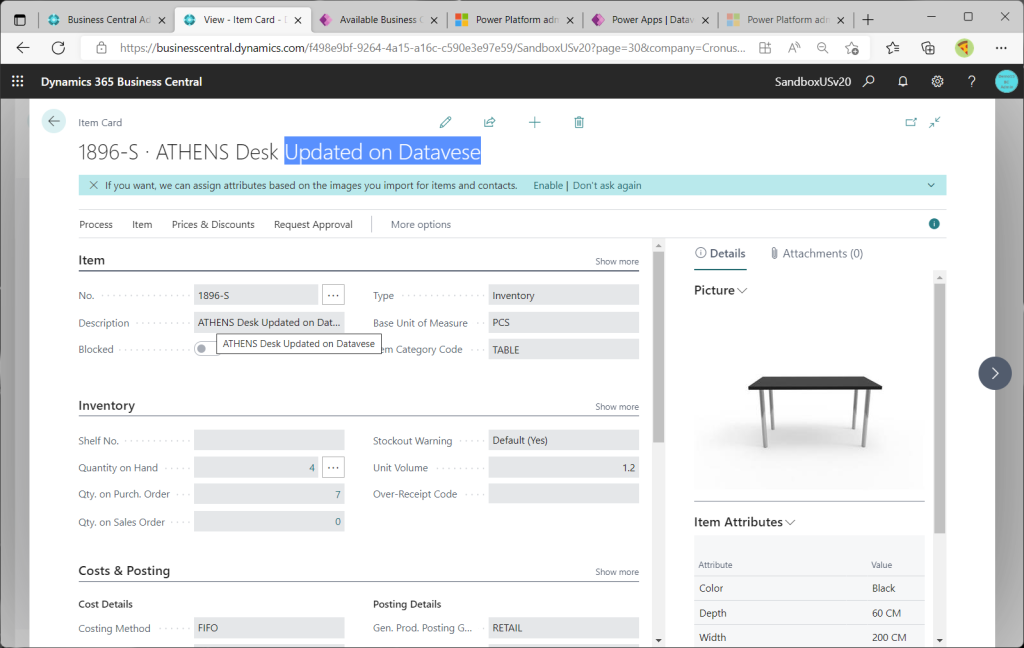This screenshot has height=648, width=1024.
Task: Close the View - Item Card browser tab
Action: pos(298,20)
